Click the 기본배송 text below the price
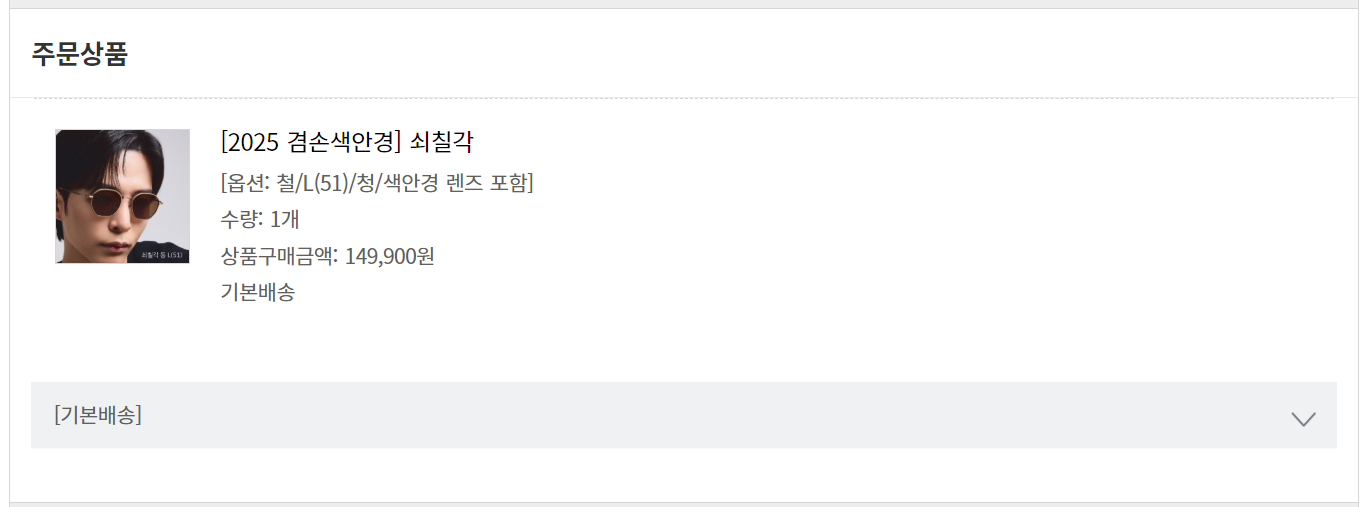This screenshot has width=1369, height=507. coord(258,293)
